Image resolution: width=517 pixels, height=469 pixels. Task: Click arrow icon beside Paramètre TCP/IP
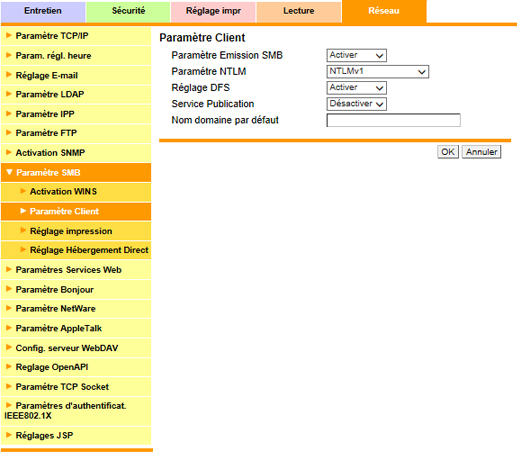(x=9, y=35)
